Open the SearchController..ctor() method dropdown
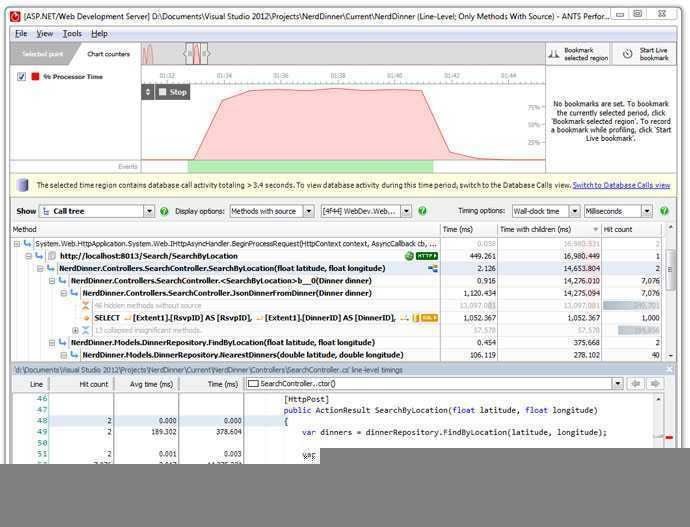Viewport: 690px width, 527px height. point(435,384)
